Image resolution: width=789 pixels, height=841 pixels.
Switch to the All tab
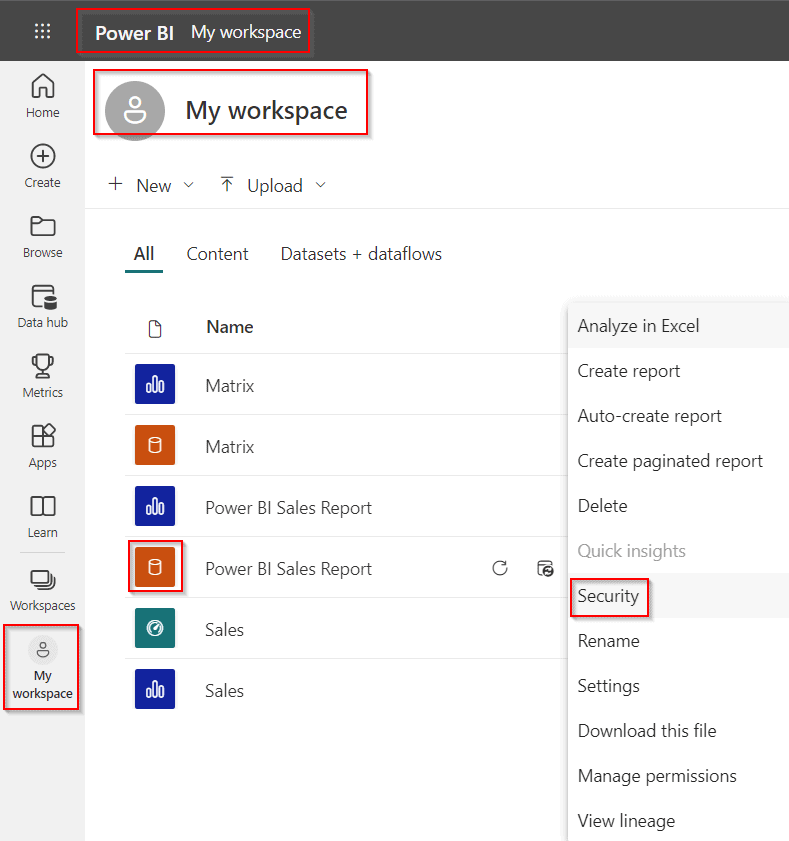pyautogui.click(x=144, y=254)
